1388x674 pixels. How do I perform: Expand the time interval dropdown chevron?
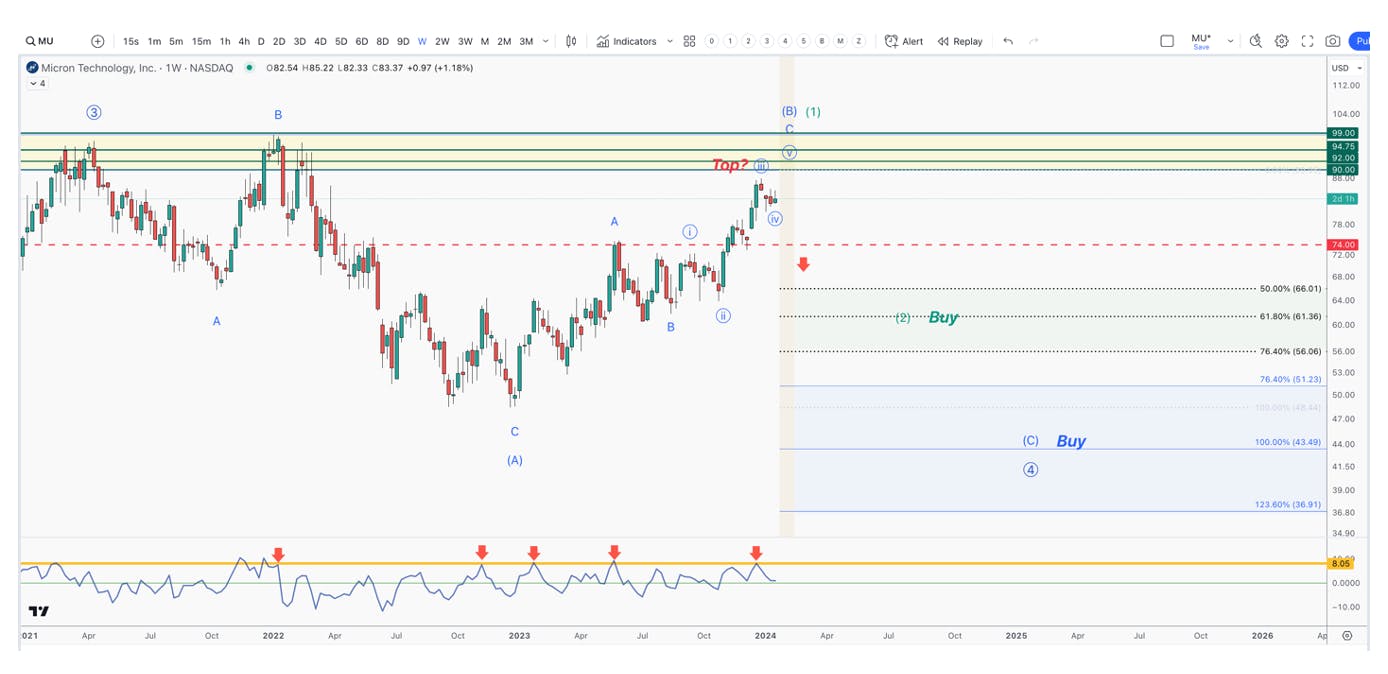(x=546, y=41)
